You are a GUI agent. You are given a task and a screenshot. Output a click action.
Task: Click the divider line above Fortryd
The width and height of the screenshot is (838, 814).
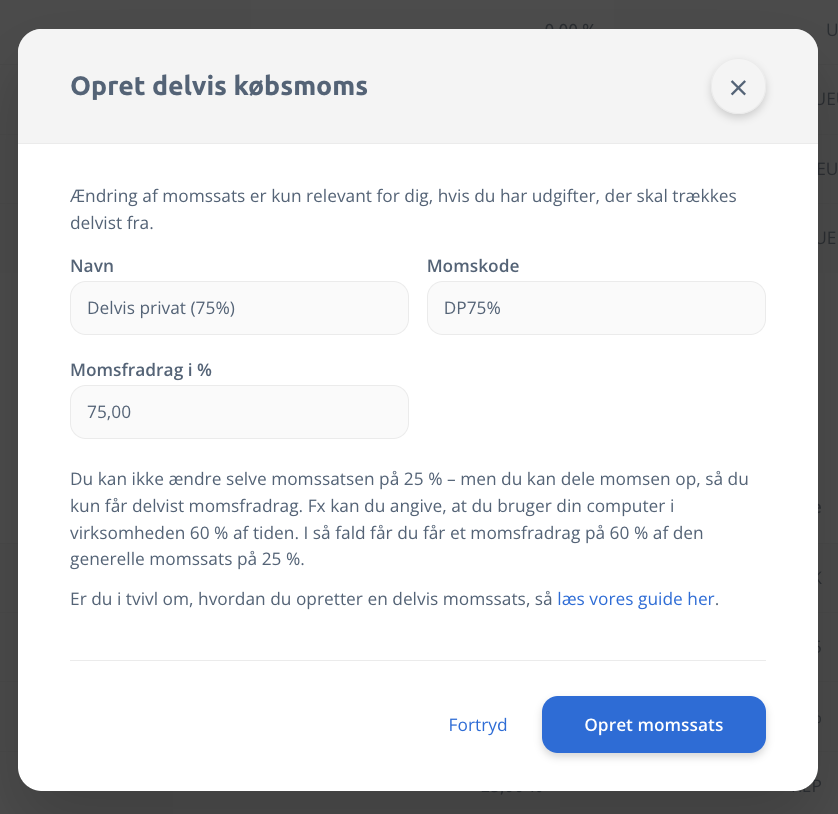coord(418,660)
